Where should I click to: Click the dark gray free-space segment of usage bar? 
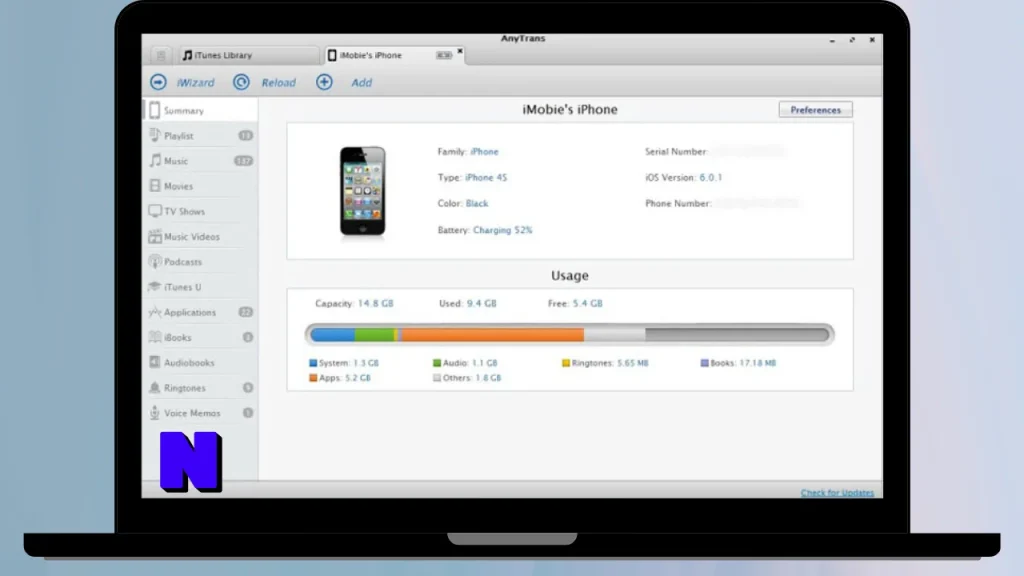737,335
